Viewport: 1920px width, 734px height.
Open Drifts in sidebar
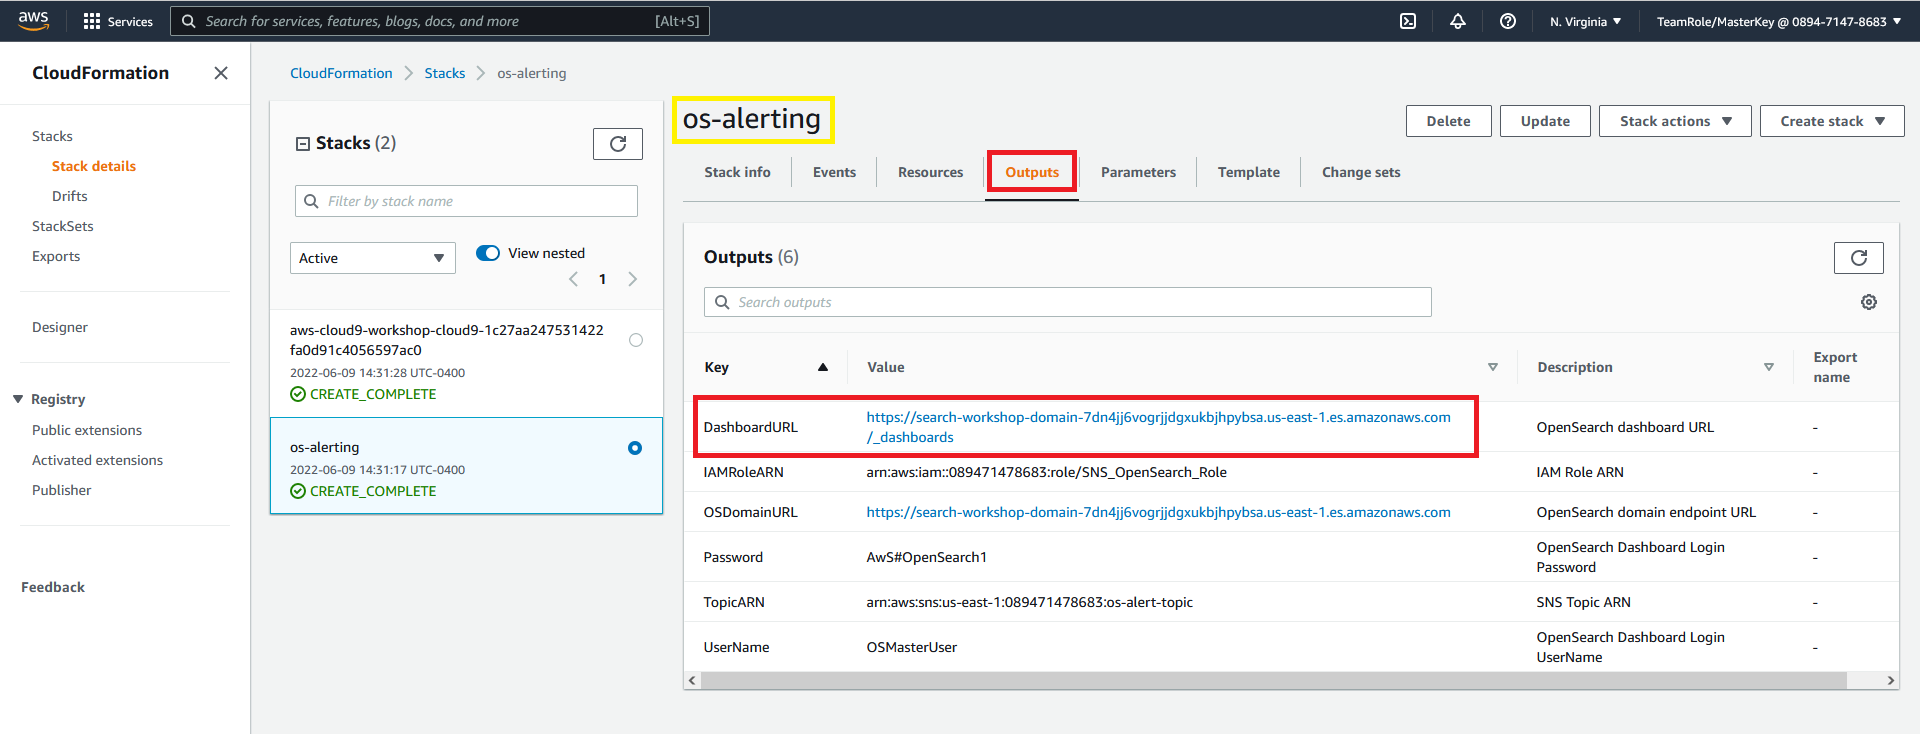(x=70, y=196)
